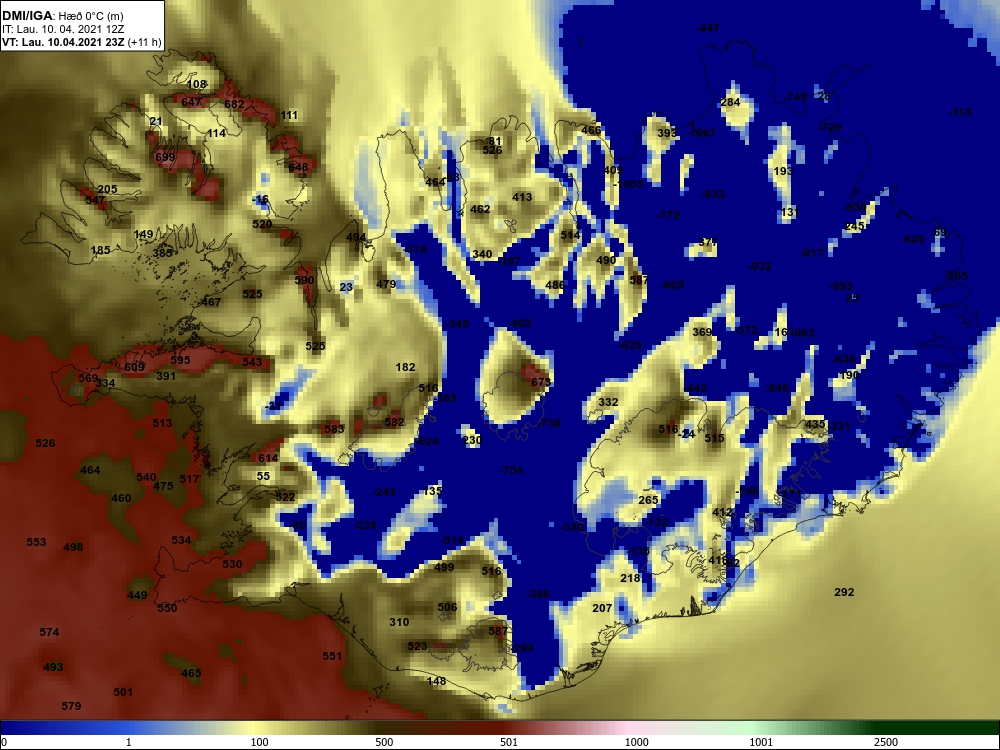The image size is (1000, 750).
Task: Click the value 369 on the map
Action: coord(702,332)
